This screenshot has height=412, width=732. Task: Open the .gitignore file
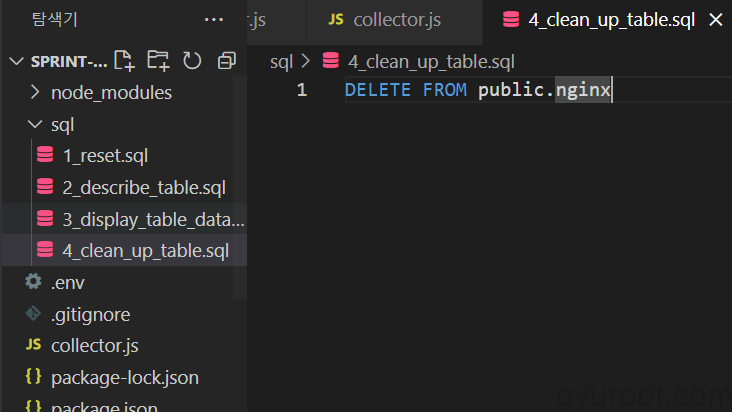coord(90,314)
